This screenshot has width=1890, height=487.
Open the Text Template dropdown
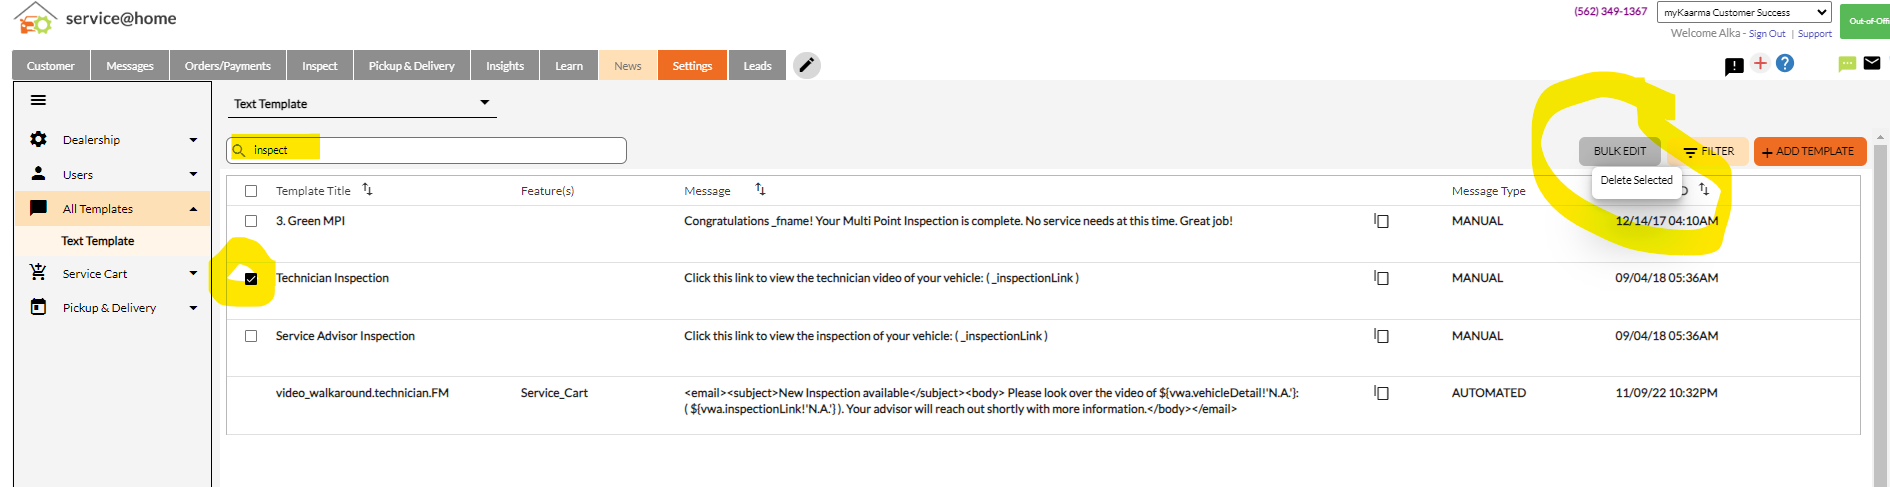coord(361,104)
